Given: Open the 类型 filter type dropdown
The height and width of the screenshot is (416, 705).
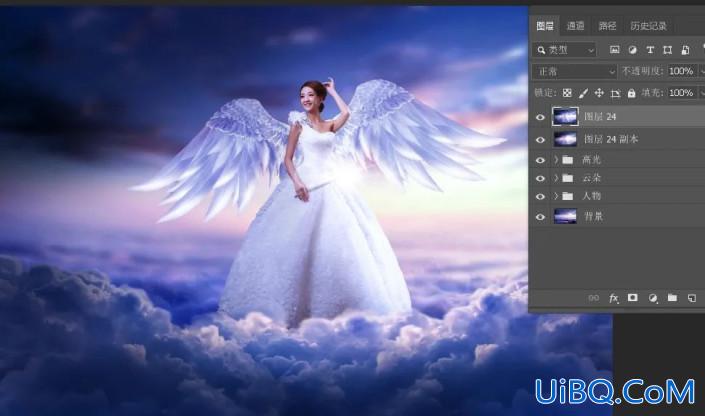Looking at the screenshot, I should tap(565, 50).
